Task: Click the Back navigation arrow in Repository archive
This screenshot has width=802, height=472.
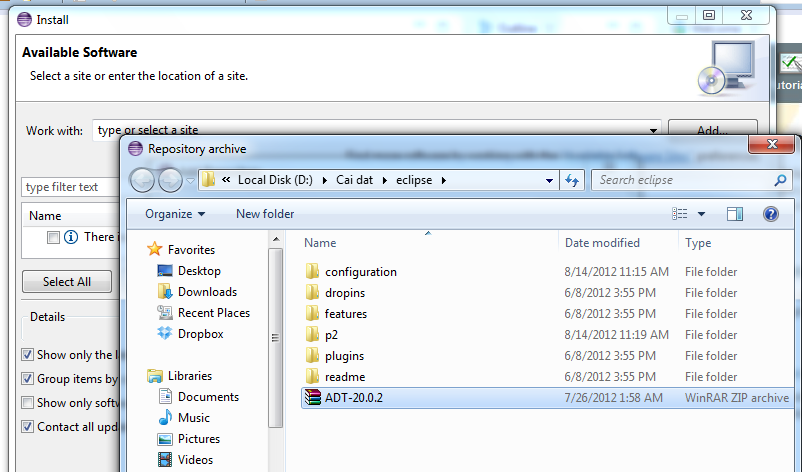Action: point(142,180)
